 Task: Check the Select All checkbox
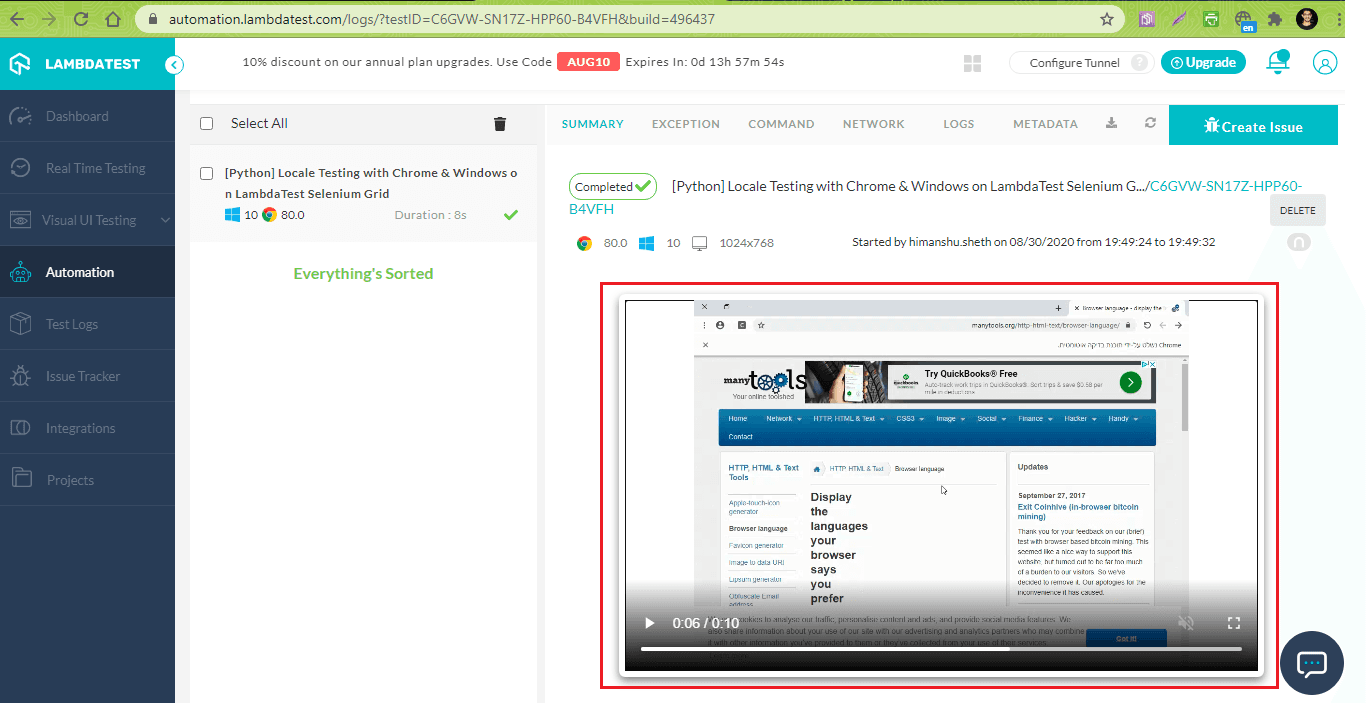[x=206, y=123]
